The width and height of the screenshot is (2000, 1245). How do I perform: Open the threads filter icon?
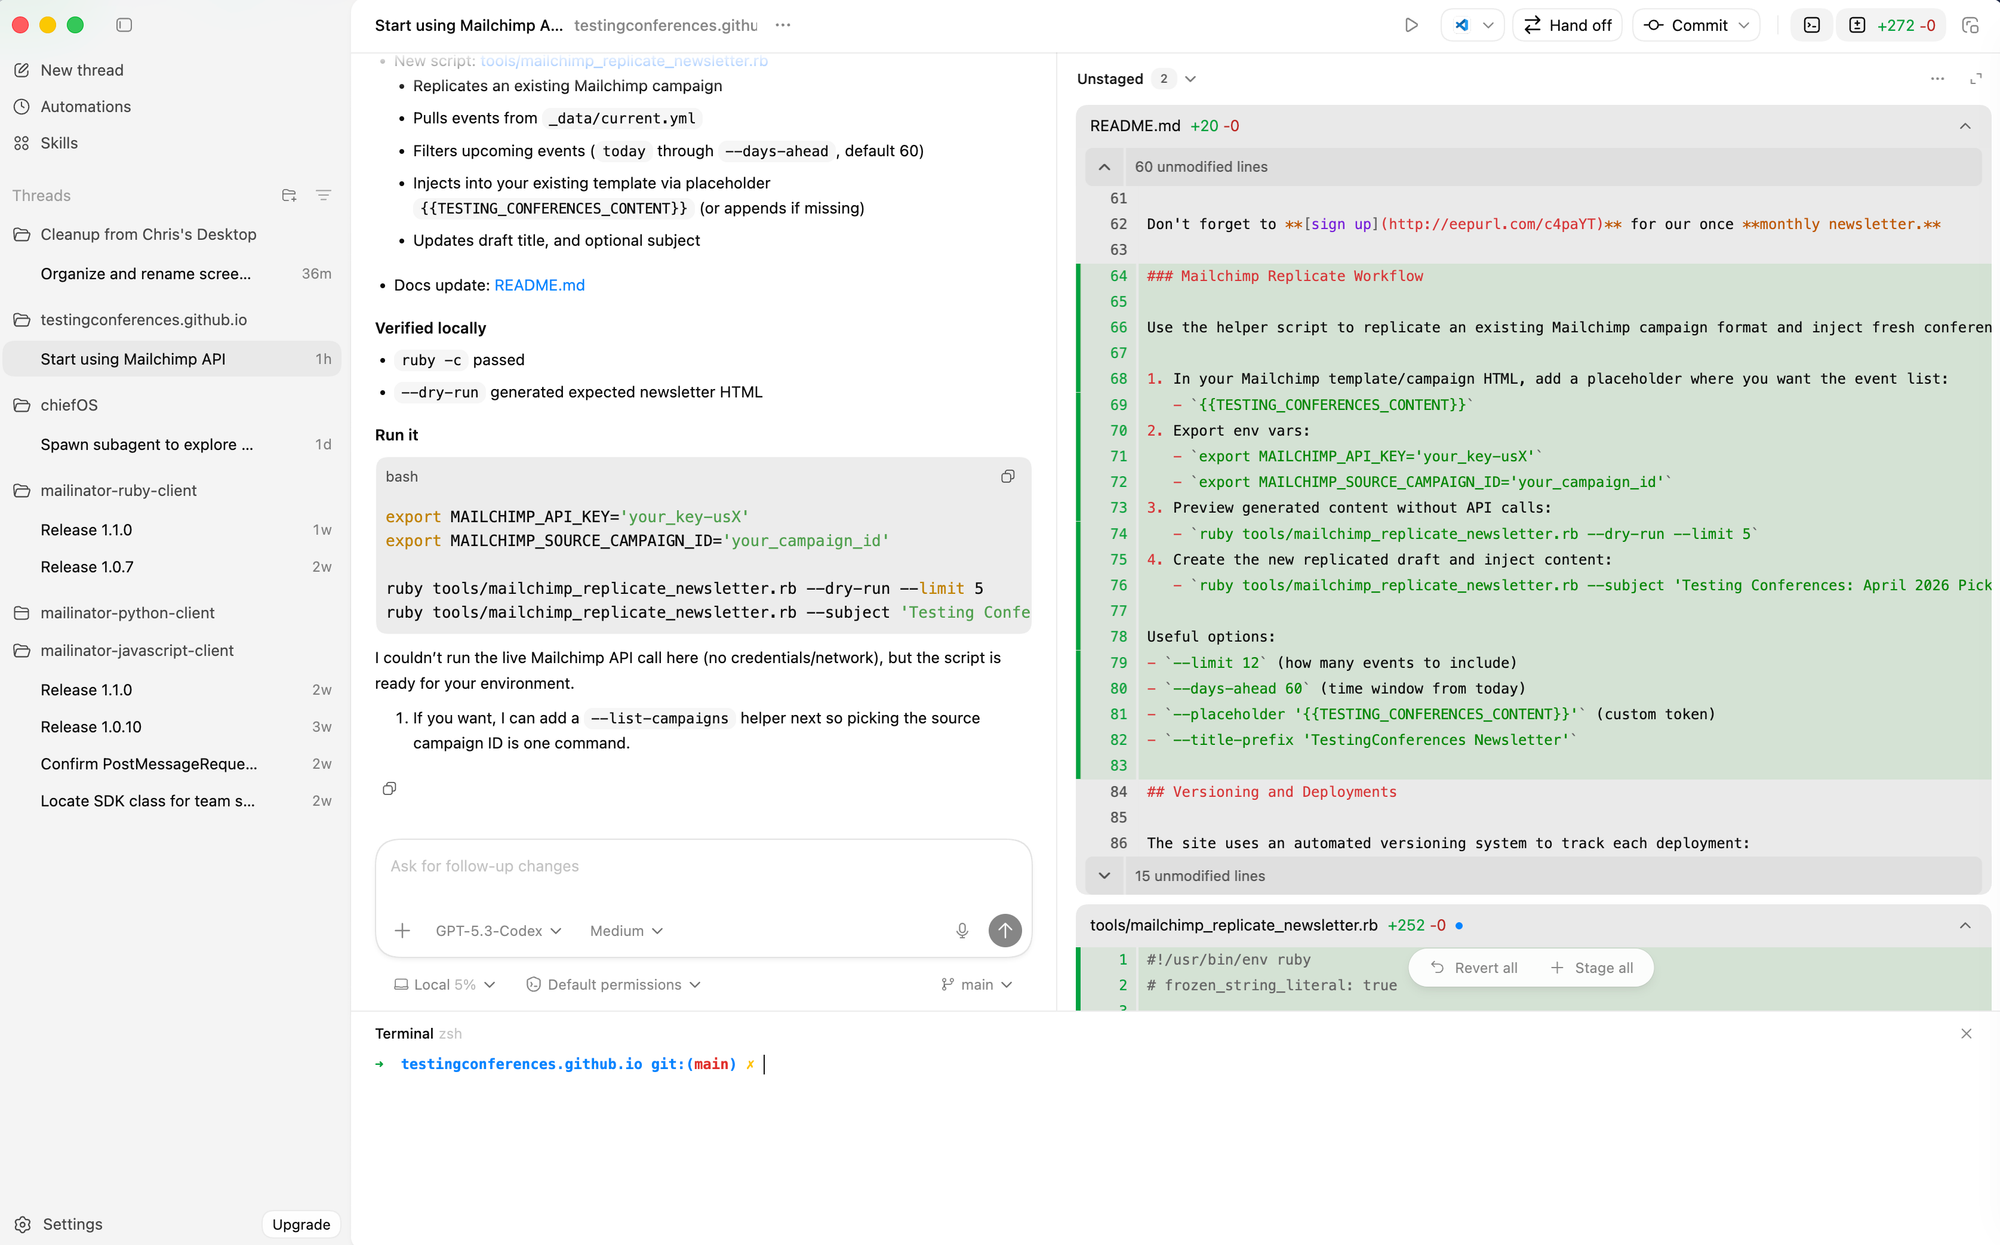pos(323,195)
